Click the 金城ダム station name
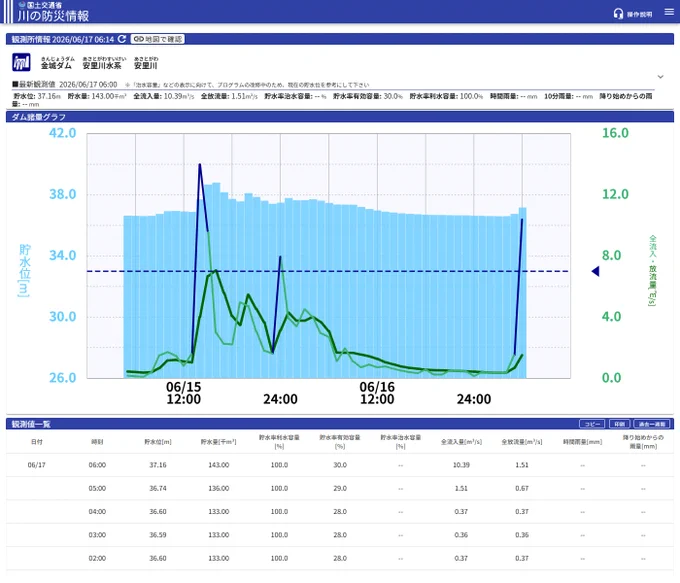The height and width of the screenshot is (583, 680). click(56, 66)
